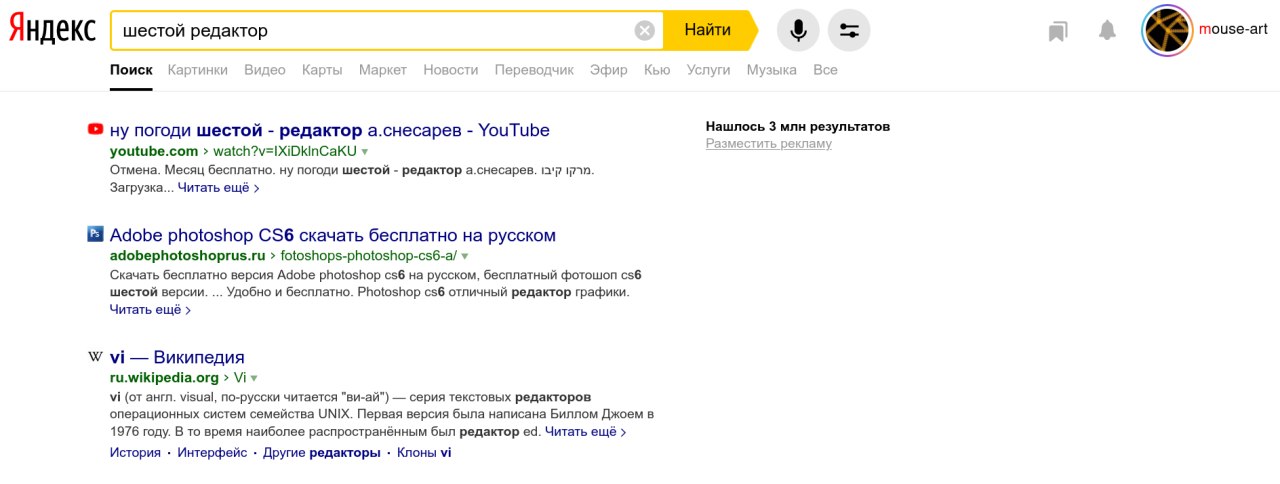Open the Все services tab

pyautogui.click(x=825, y=70)
